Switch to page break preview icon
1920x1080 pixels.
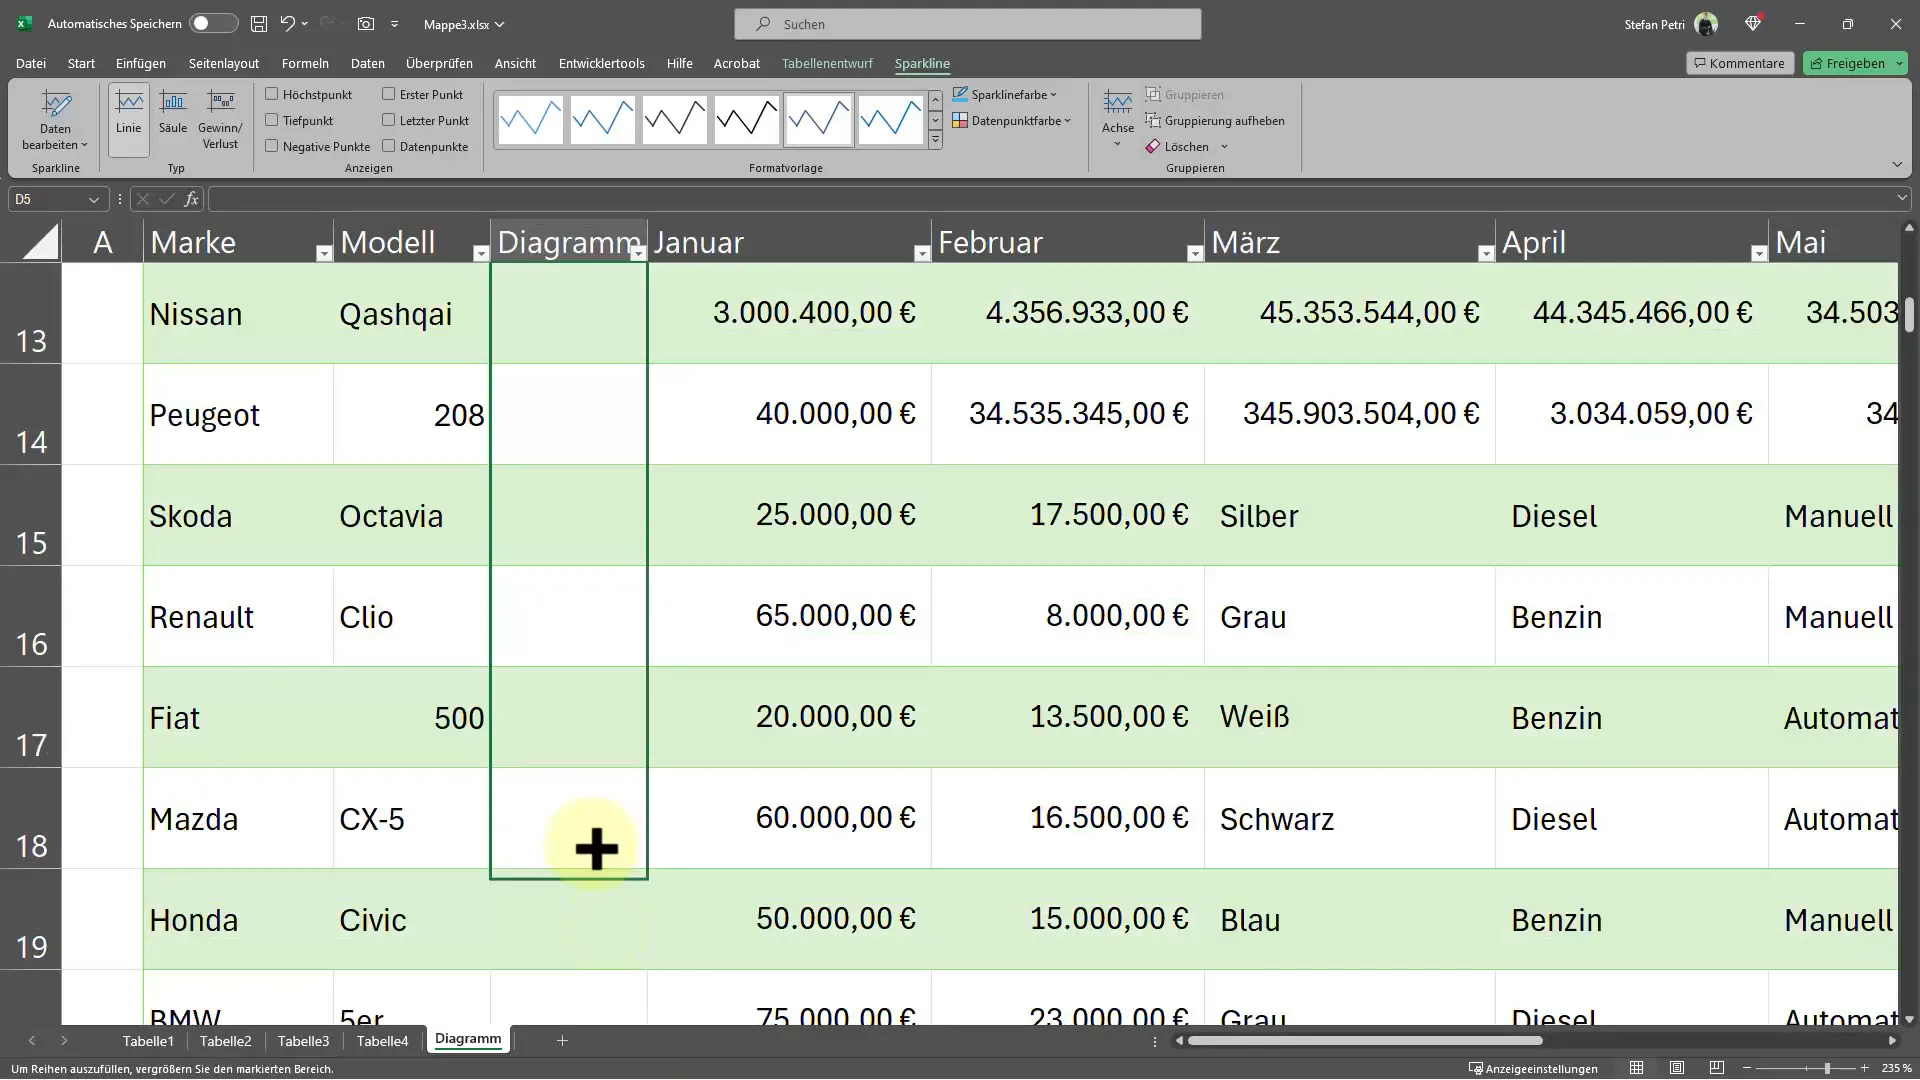click(1717, 1068)
